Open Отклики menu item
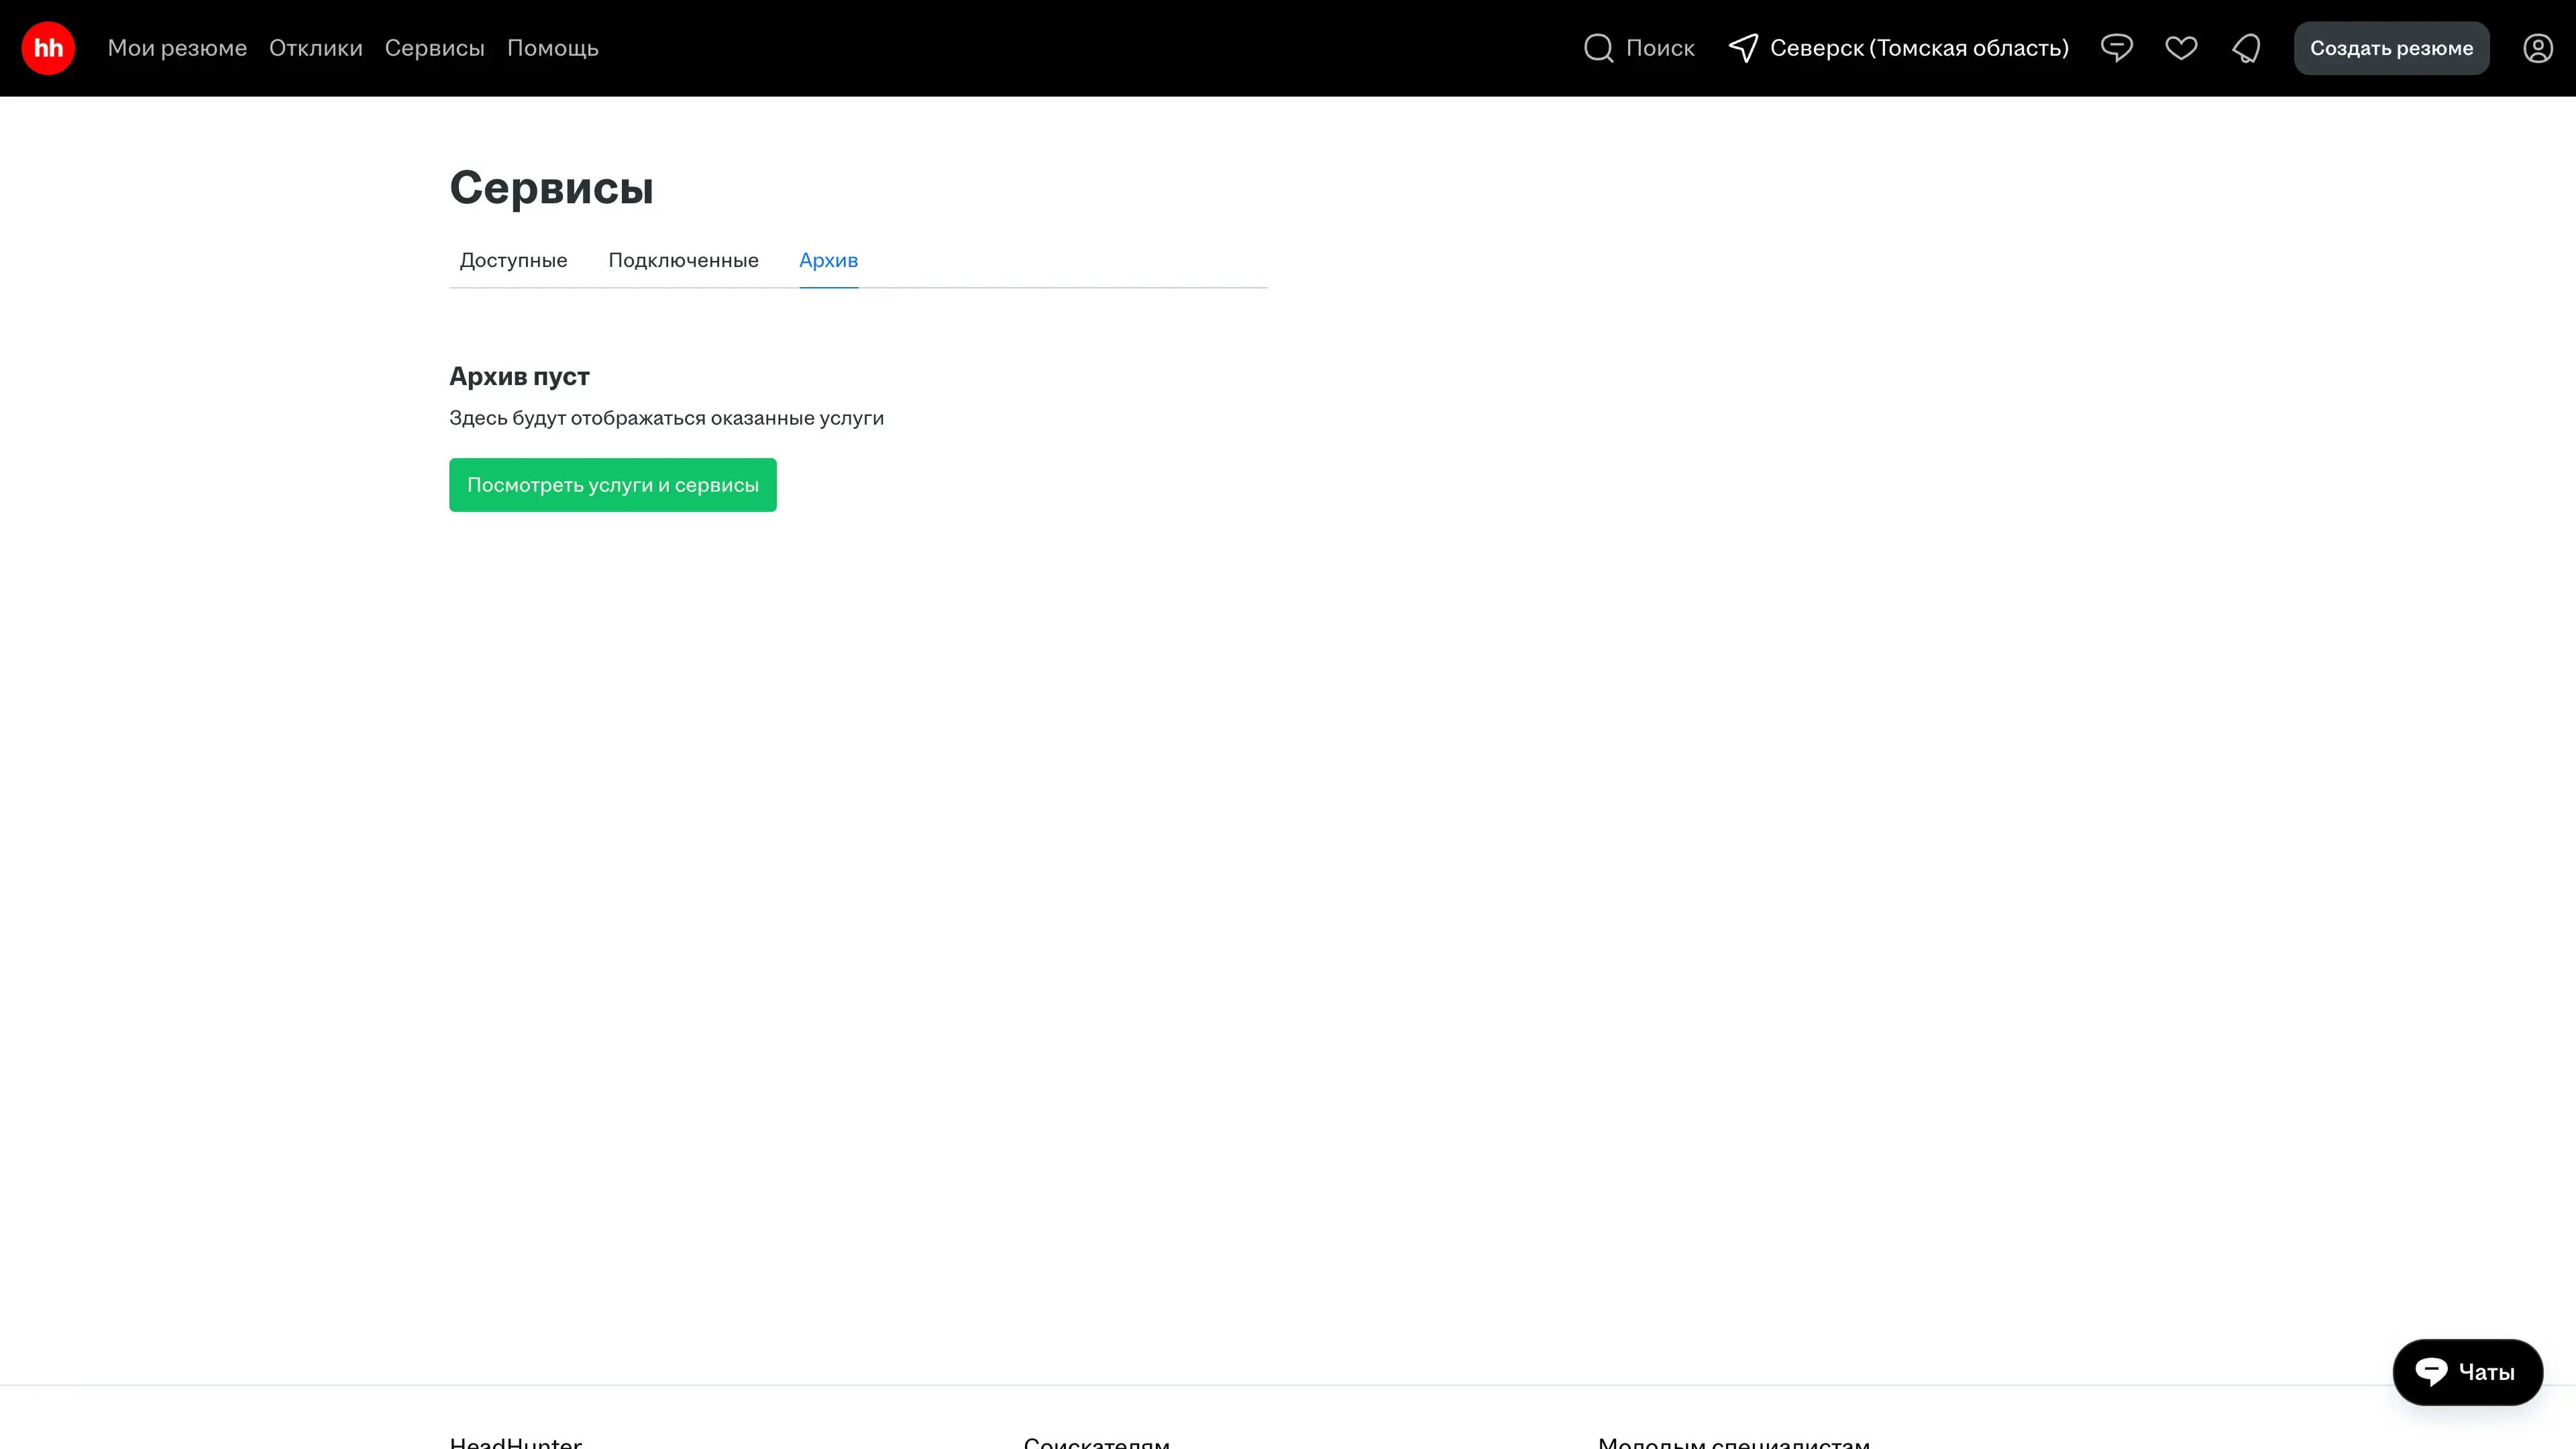 315,48
